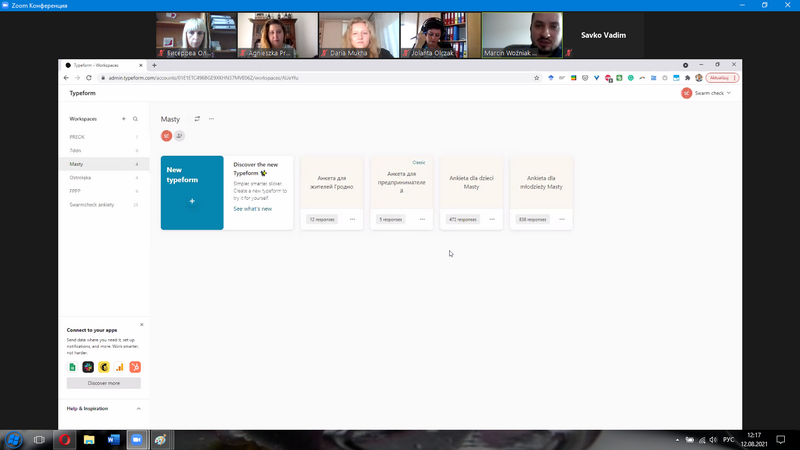
Task: Click the Typeform logo text
Action: pos(83,93)
